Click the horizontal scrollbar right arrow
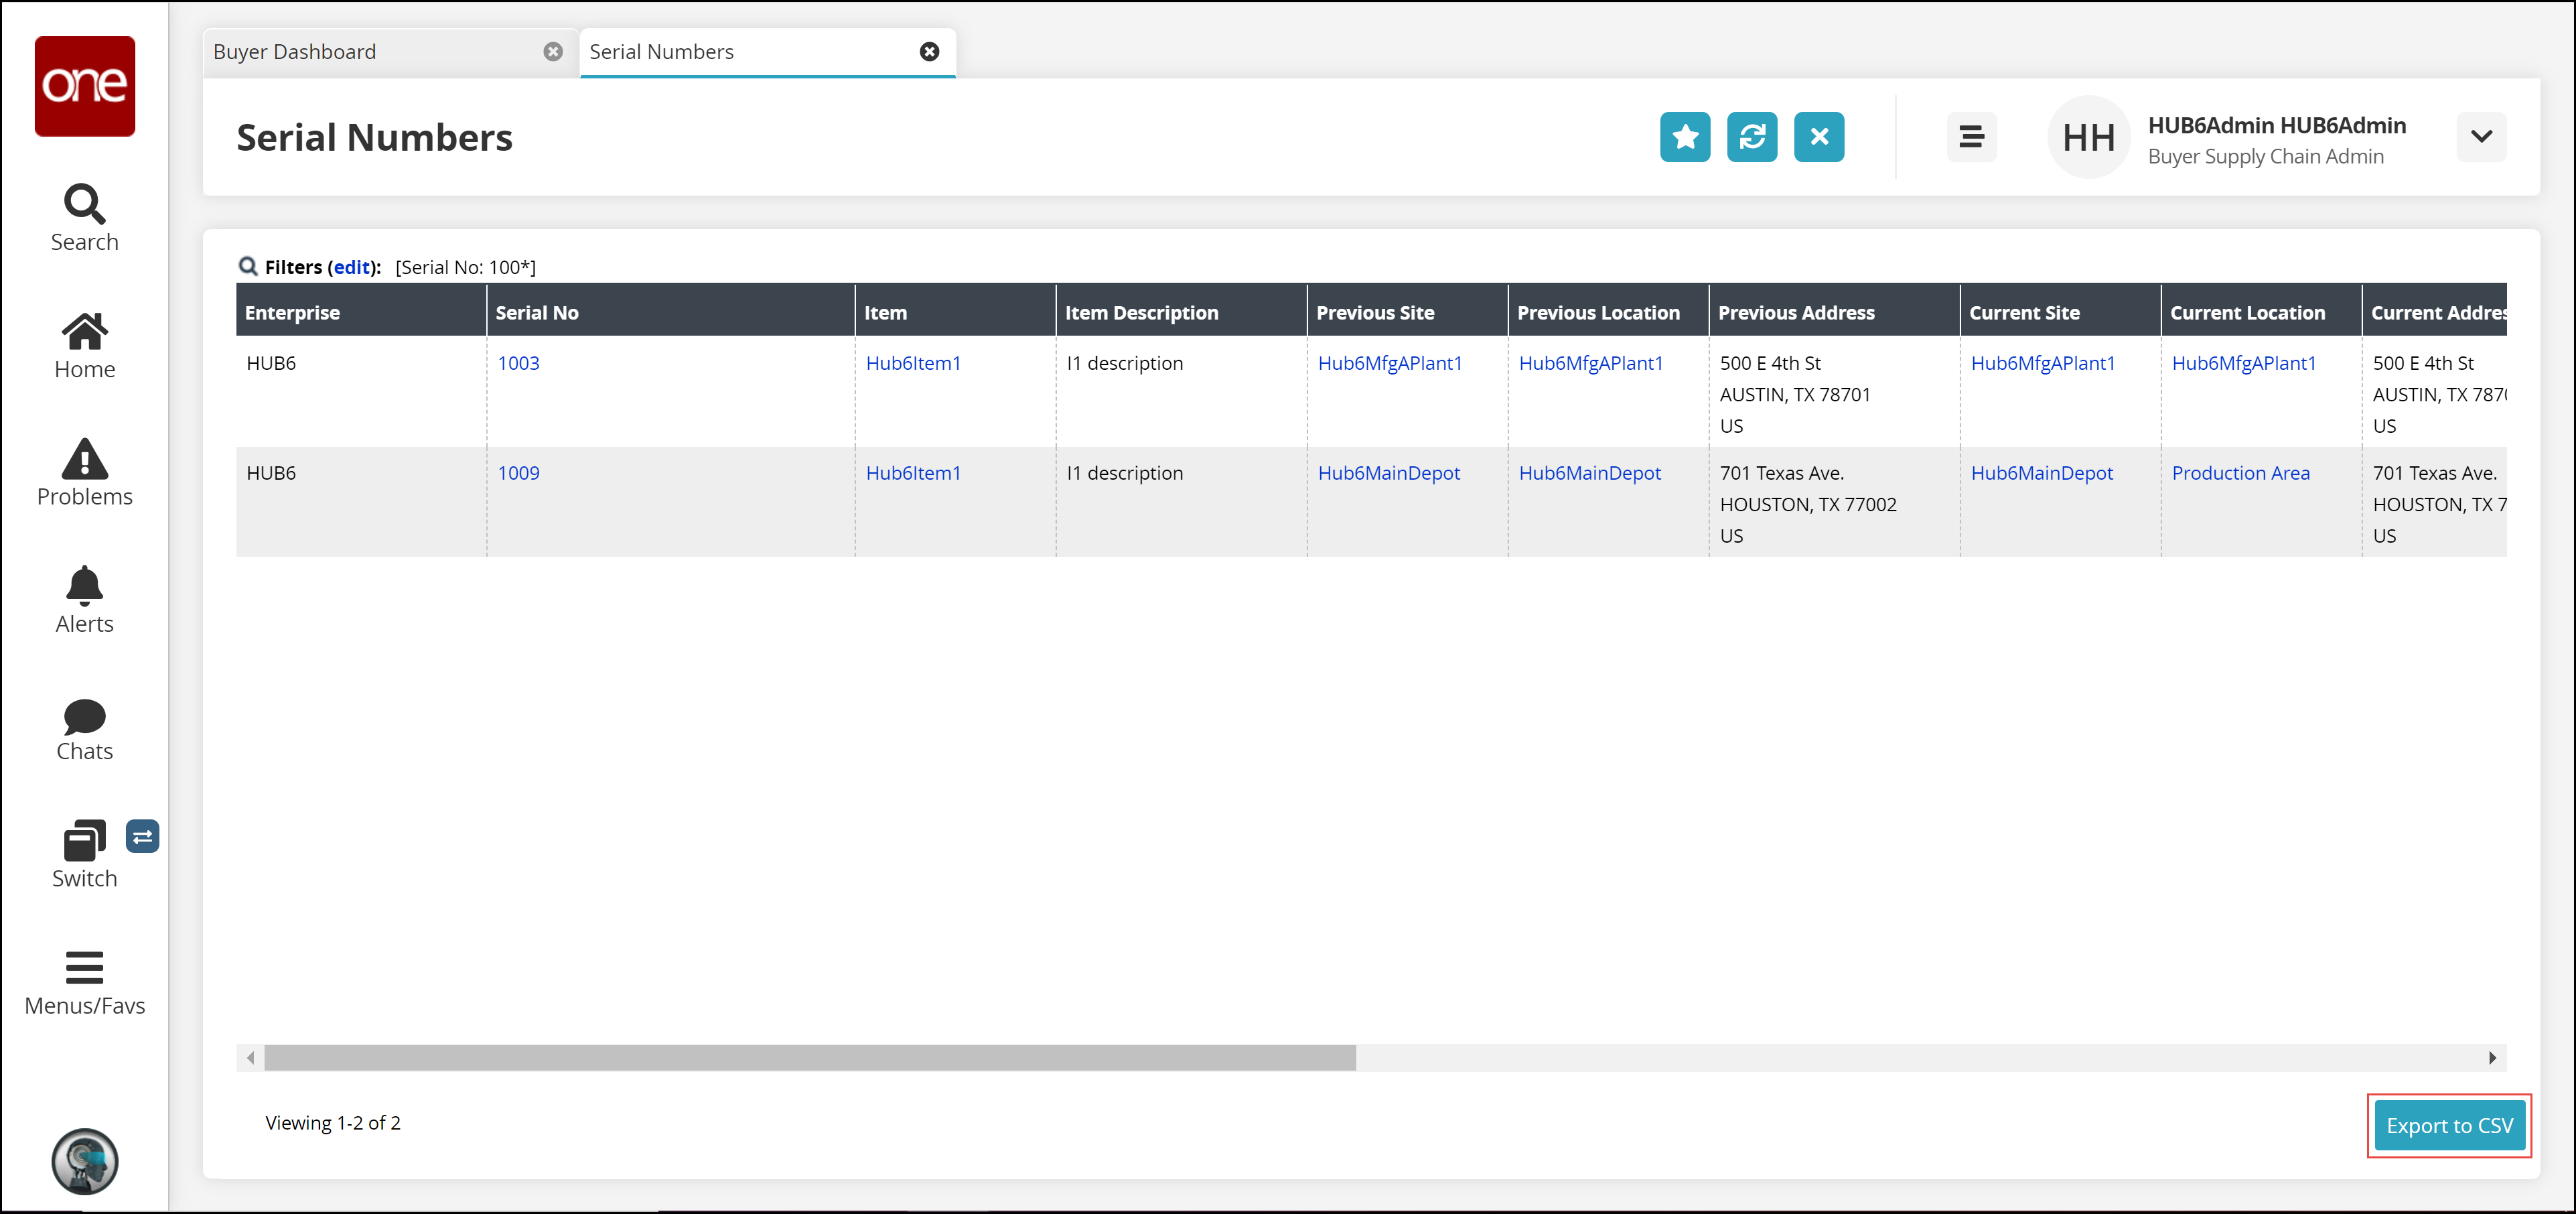This screenshot has height=1214, width=2576. (x=2492, y=1058)
